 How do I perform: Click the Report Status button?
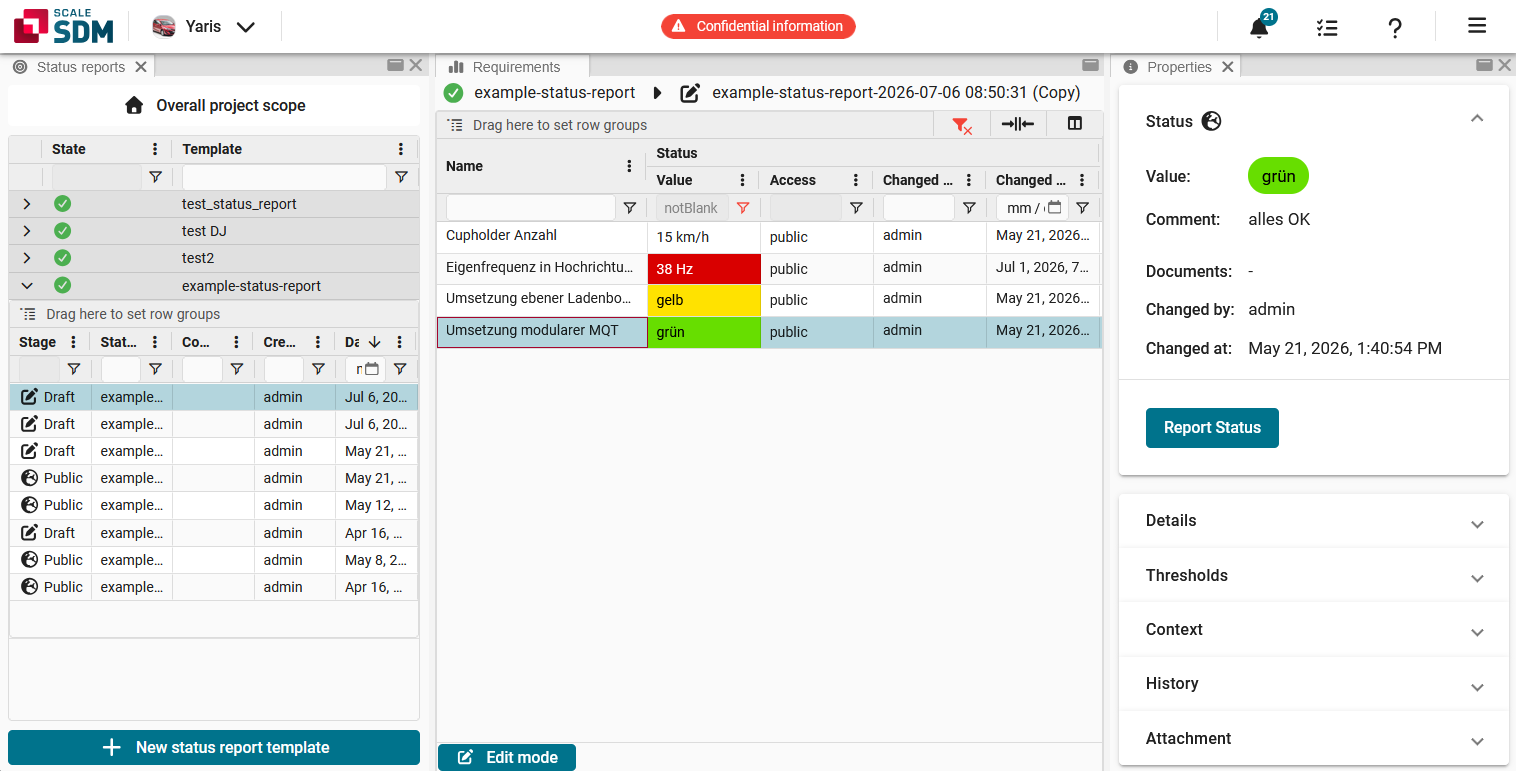(1212, 428)
